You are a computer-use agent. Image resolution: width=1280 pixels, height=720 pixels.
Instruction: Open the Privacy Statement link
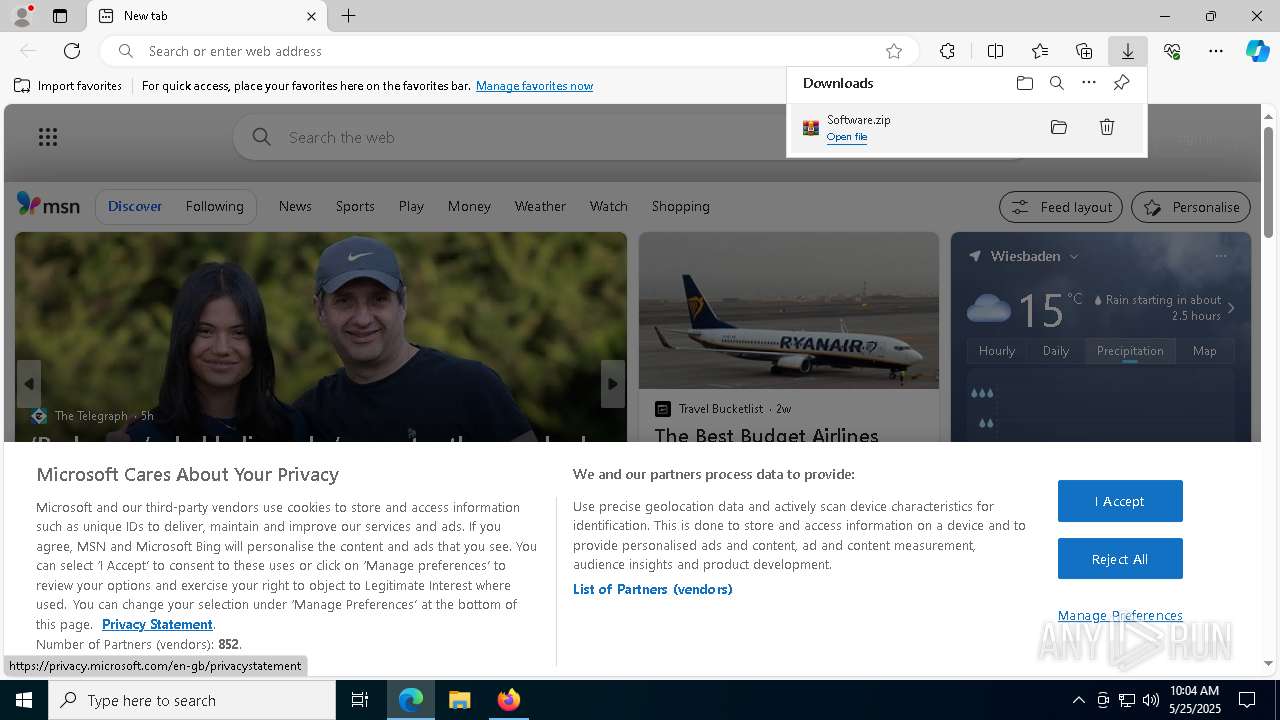pos(157,624)
